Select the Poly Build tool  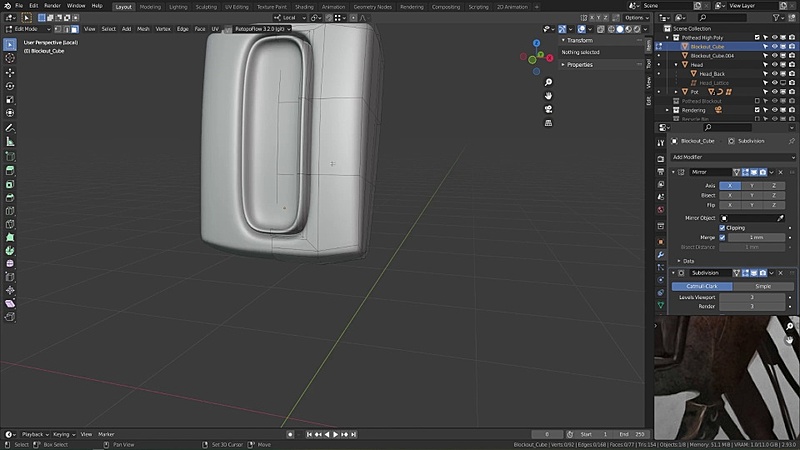pyautogui.click(x=10, y=237)
